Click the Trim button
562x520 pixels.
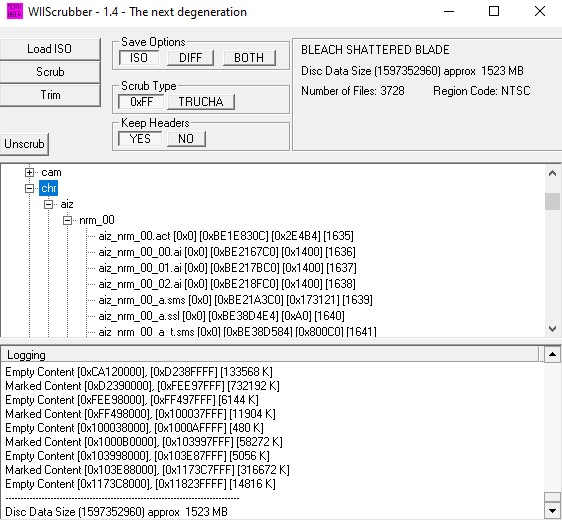[49, 95]
